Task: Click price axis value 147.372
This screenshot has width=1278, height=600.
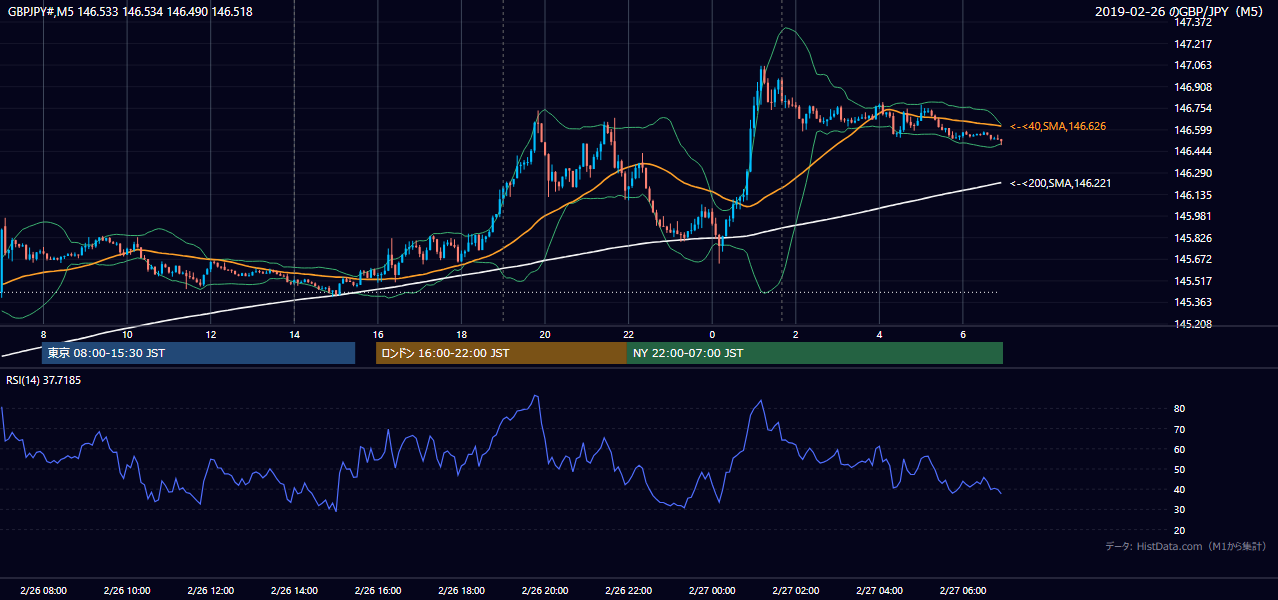Action: click(1192, 22)
